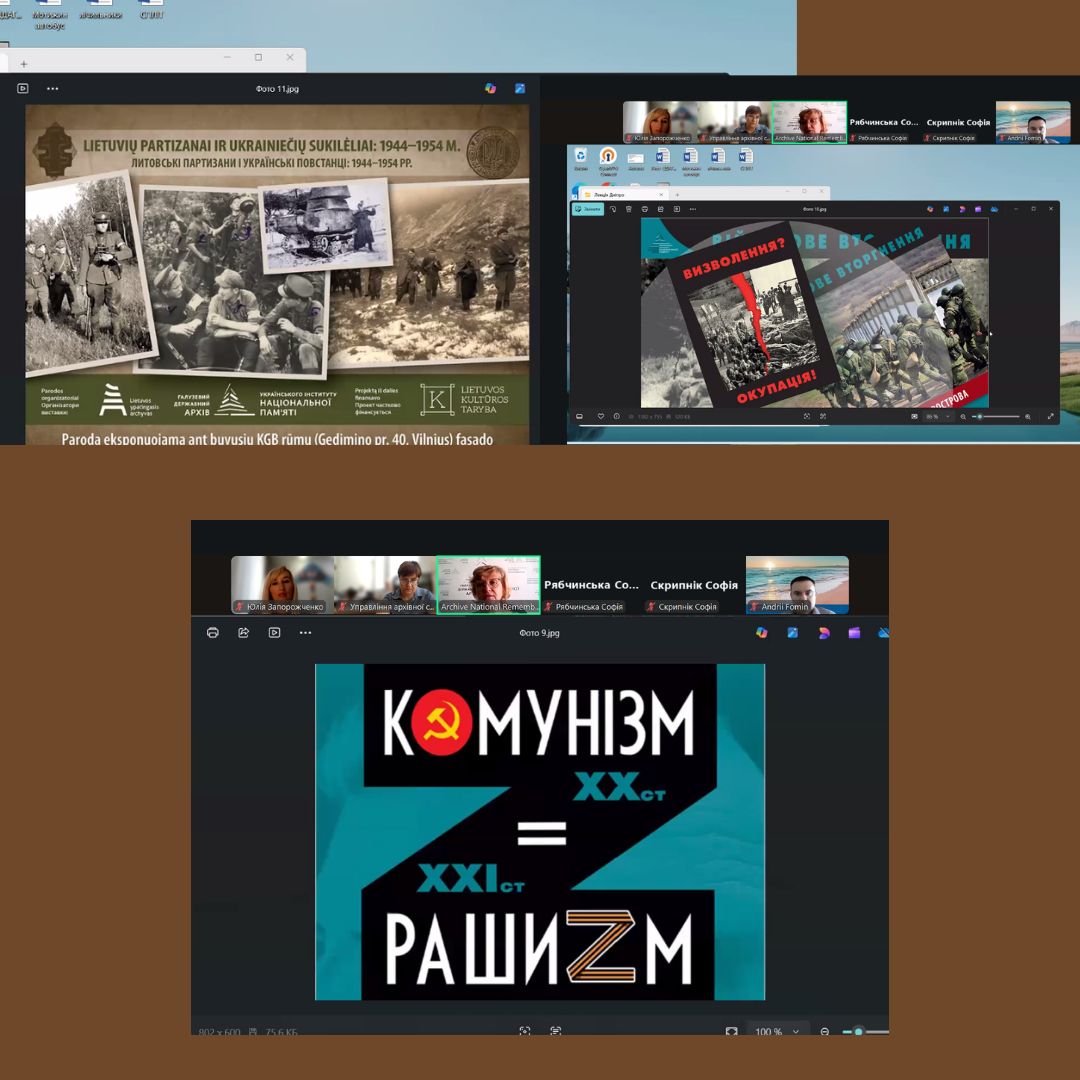Start slideshow in the Фото 9.jpg window
The width and height of the screenshot is (1080, 1080).
[x=274, y=632]
